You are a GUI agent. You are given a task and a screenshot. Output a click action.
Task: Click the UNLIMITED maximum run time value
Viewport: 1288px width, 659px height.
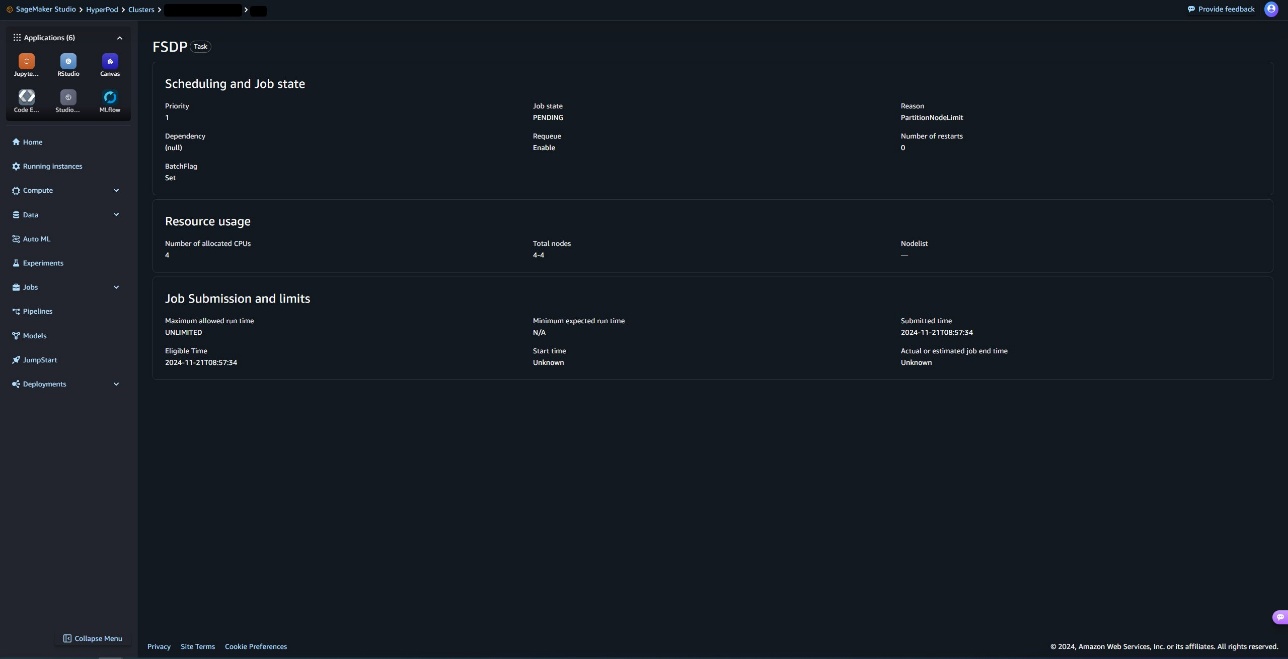183,333
